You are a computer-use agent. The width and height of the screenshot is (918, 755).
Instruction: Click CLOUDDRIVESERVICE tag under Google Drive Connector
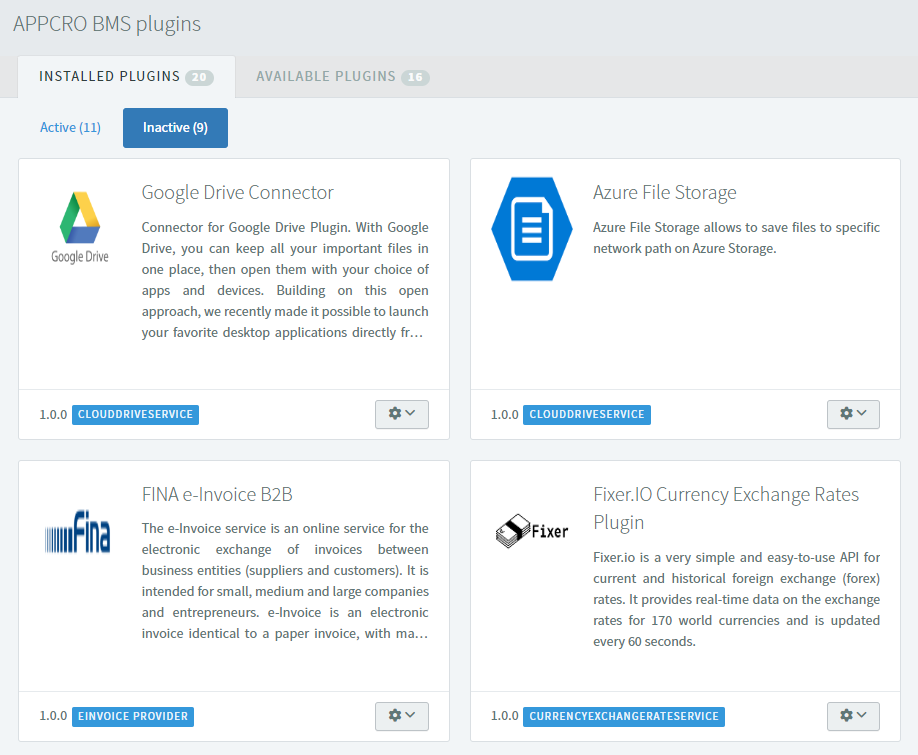coord(135,414)
